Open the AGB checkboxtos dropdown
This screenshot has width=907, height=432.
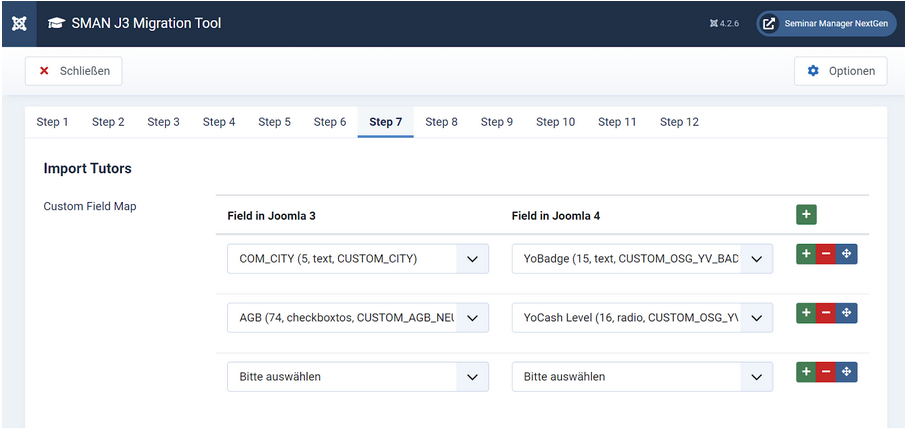[357, 318]
